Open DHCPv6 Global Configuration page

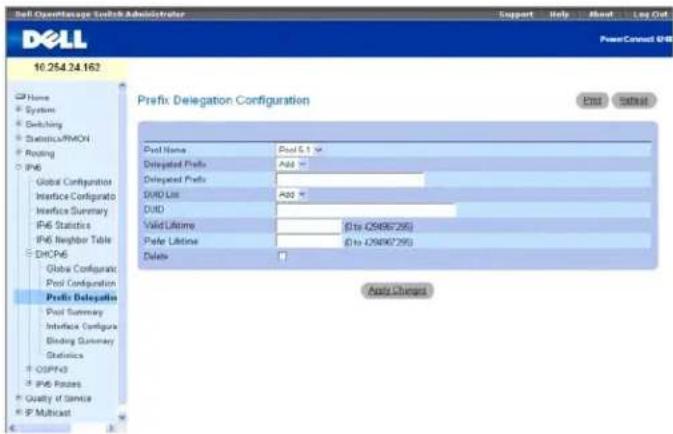point(81,269)
